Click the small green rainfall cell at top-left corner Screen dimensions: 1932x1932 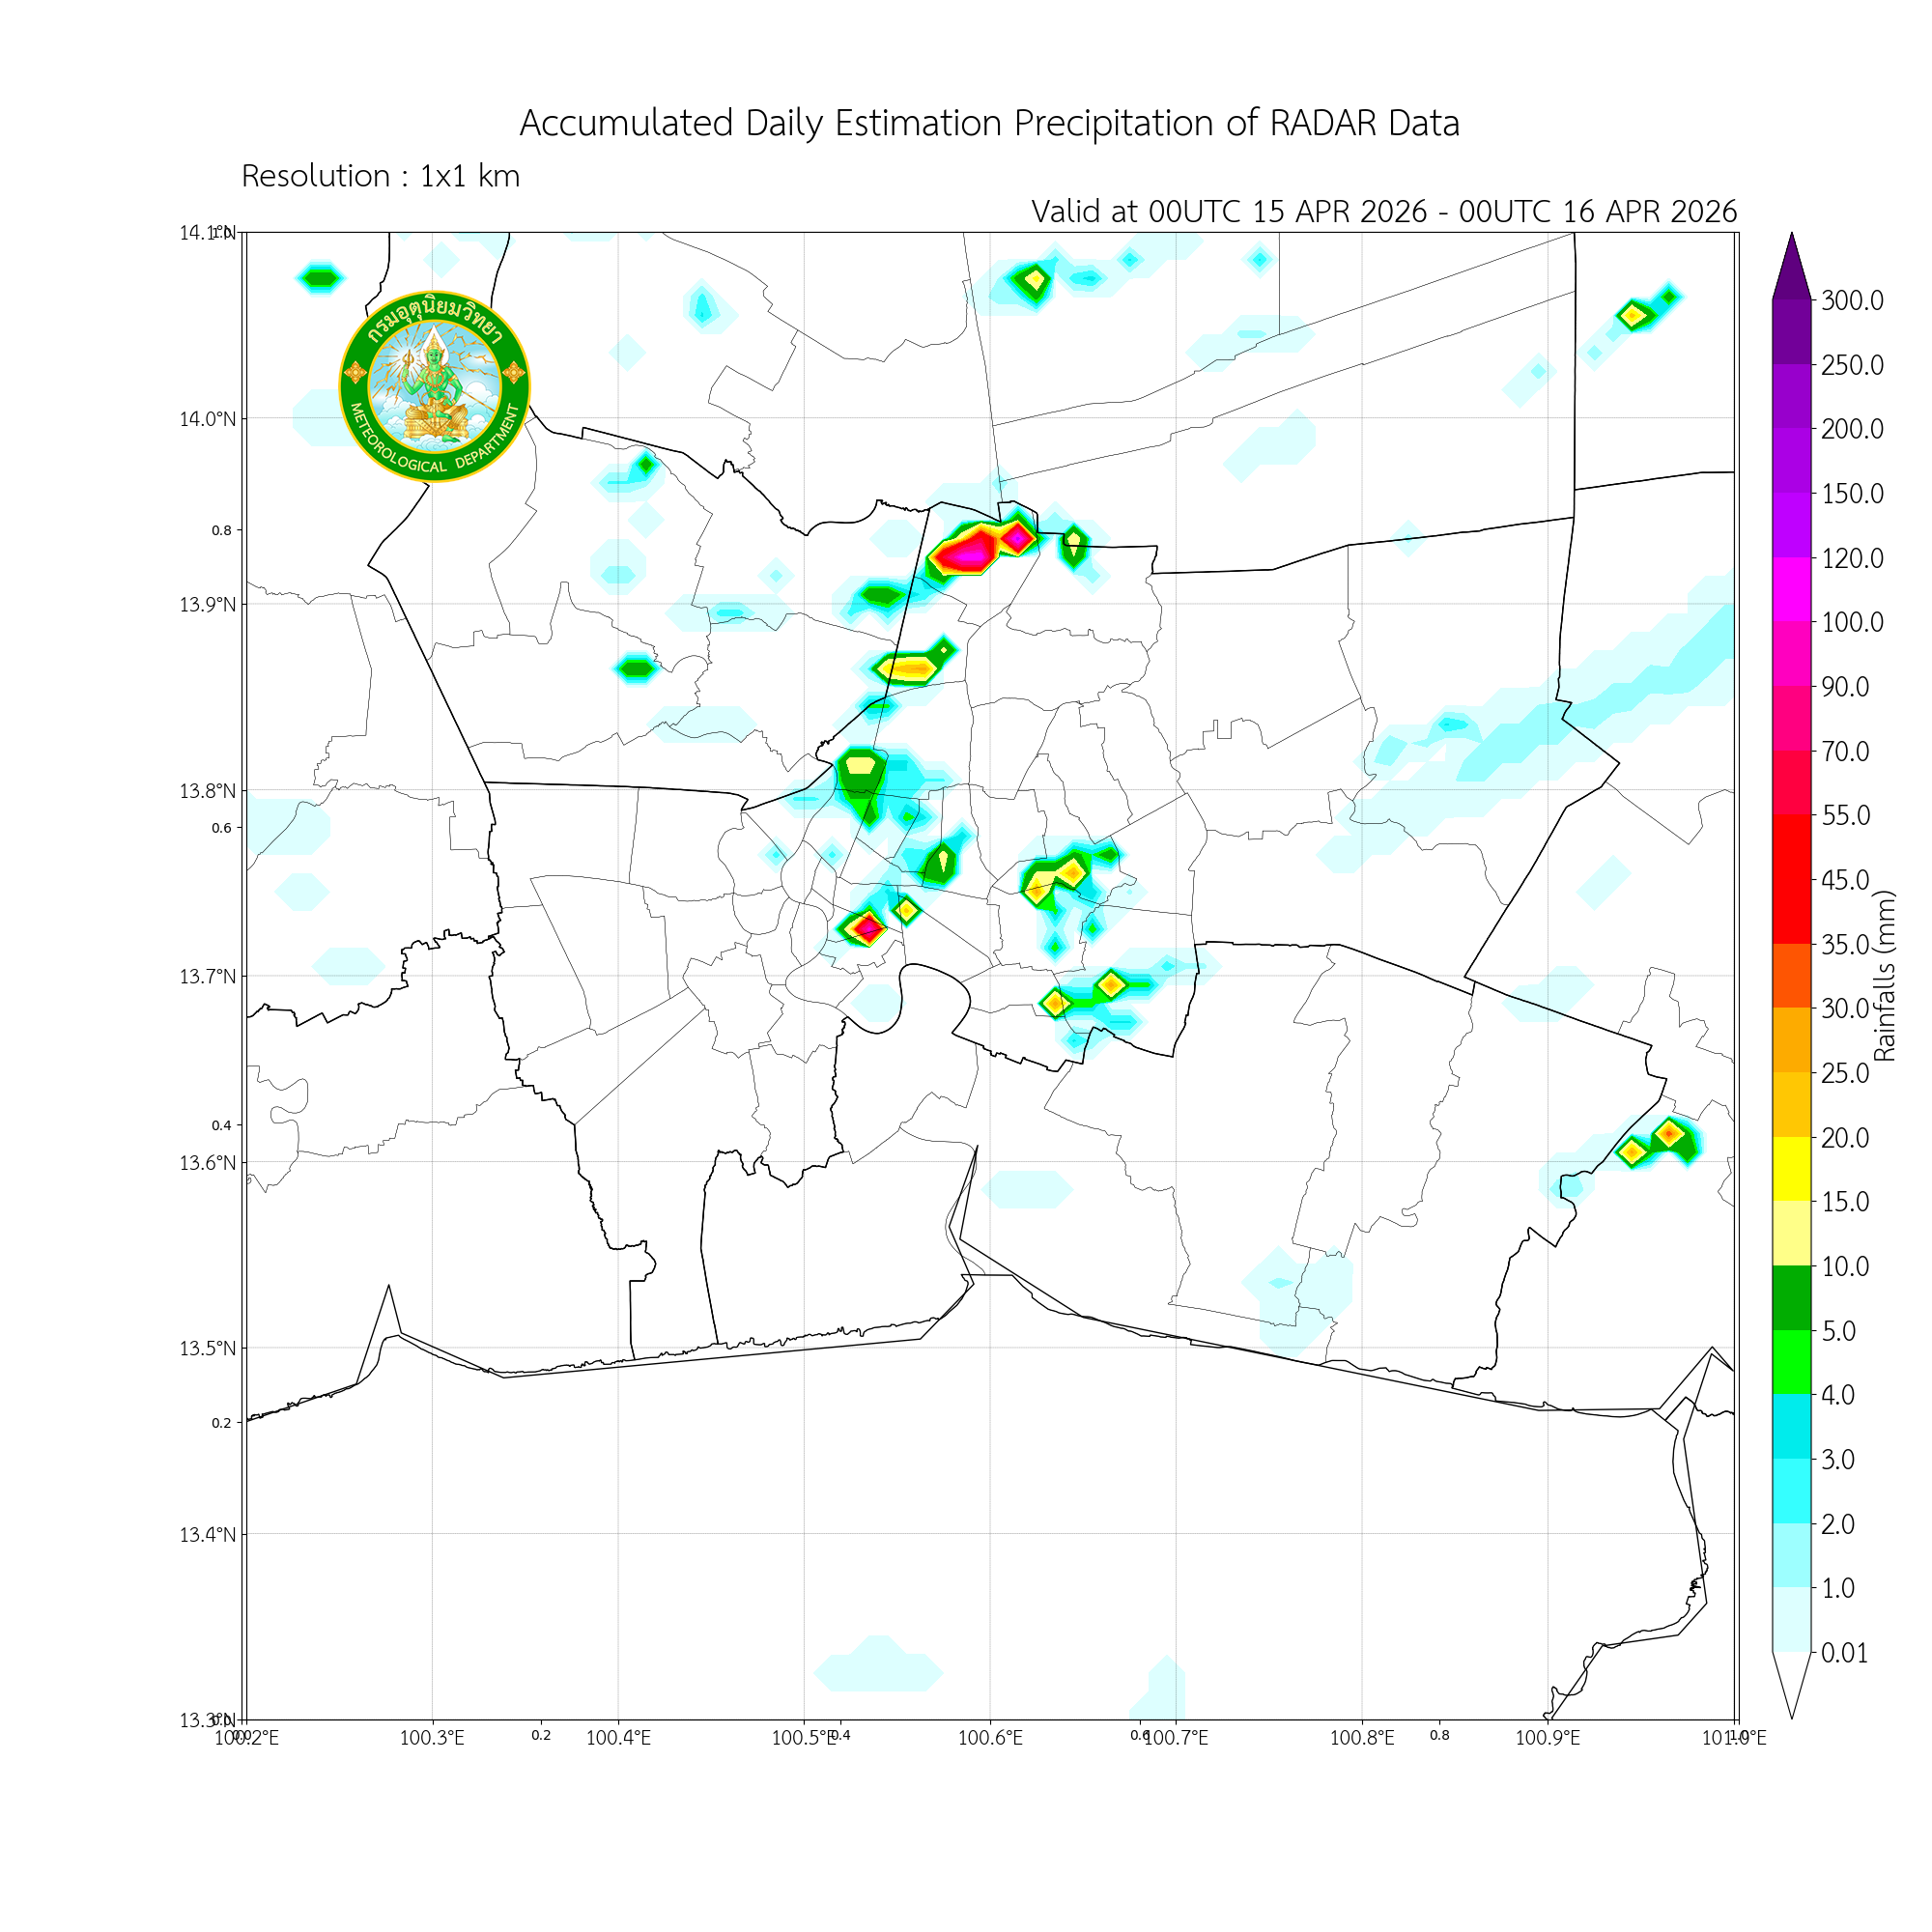[320, 278]
